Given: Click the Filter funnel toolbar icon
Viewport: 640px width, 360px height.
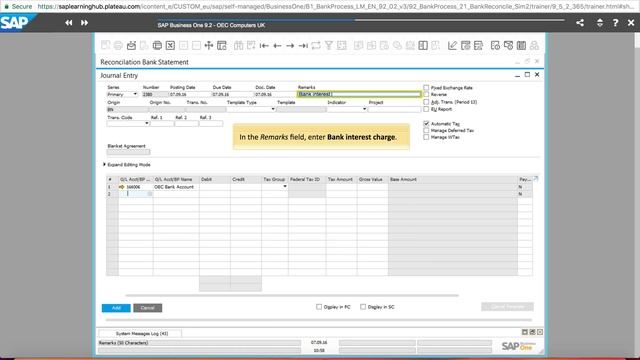Looking at the screenshot, I should (x=329, y=45).
